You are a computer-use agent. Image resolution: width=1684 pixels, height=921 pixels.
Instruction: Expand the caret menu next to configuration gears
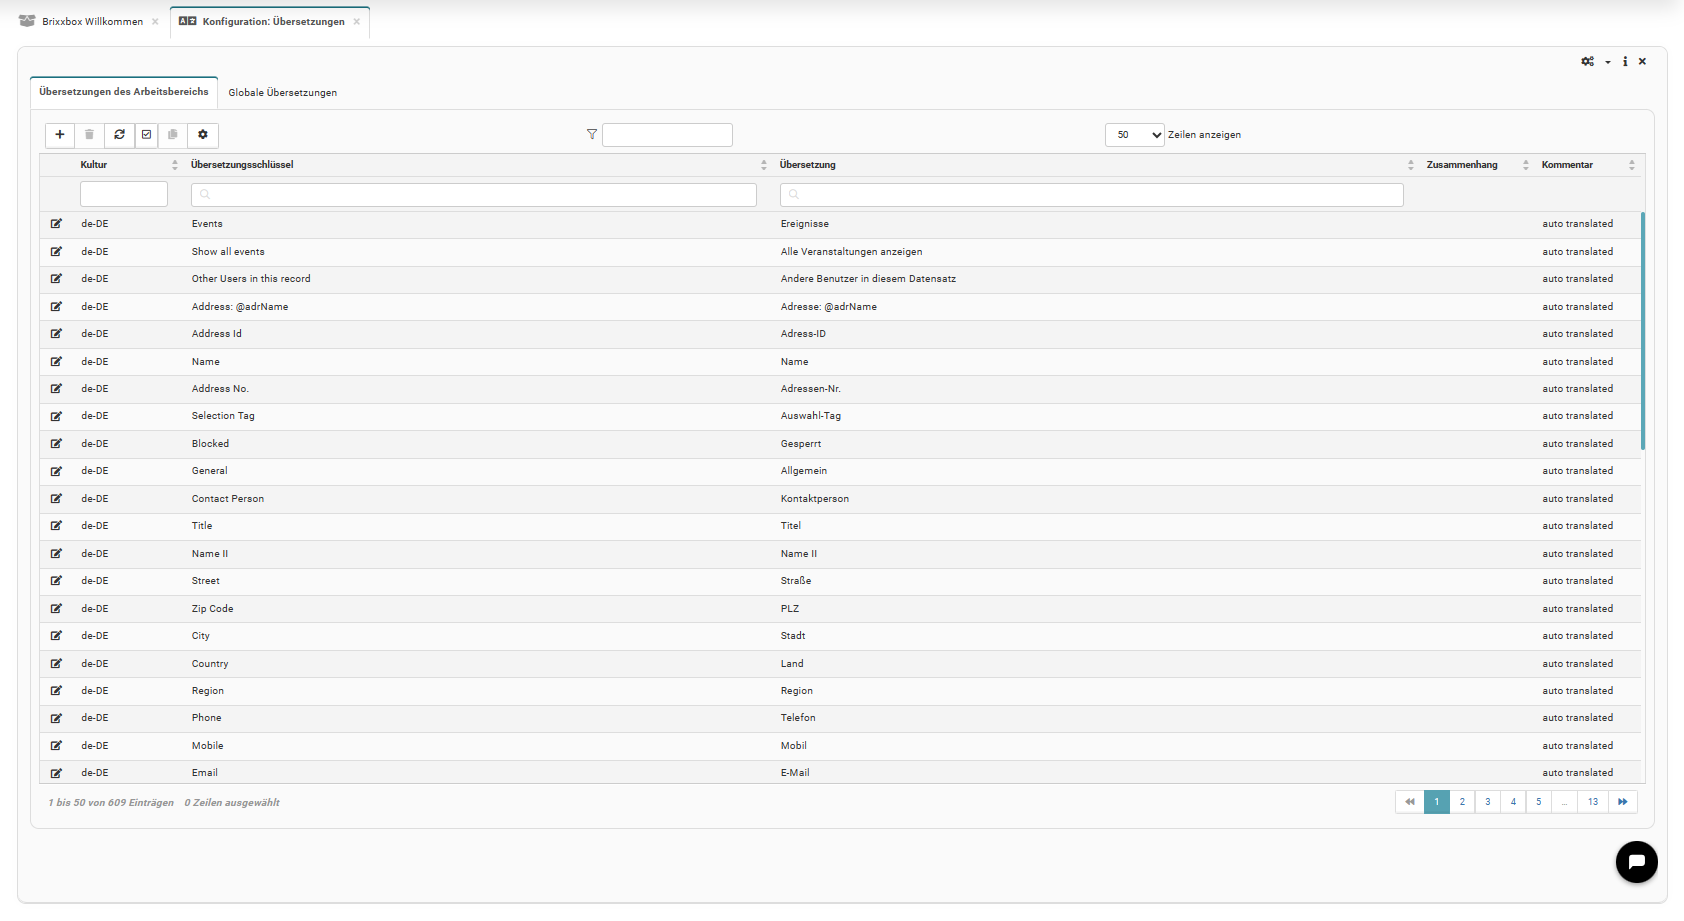pyautogui.click(x=1608, y=62)
